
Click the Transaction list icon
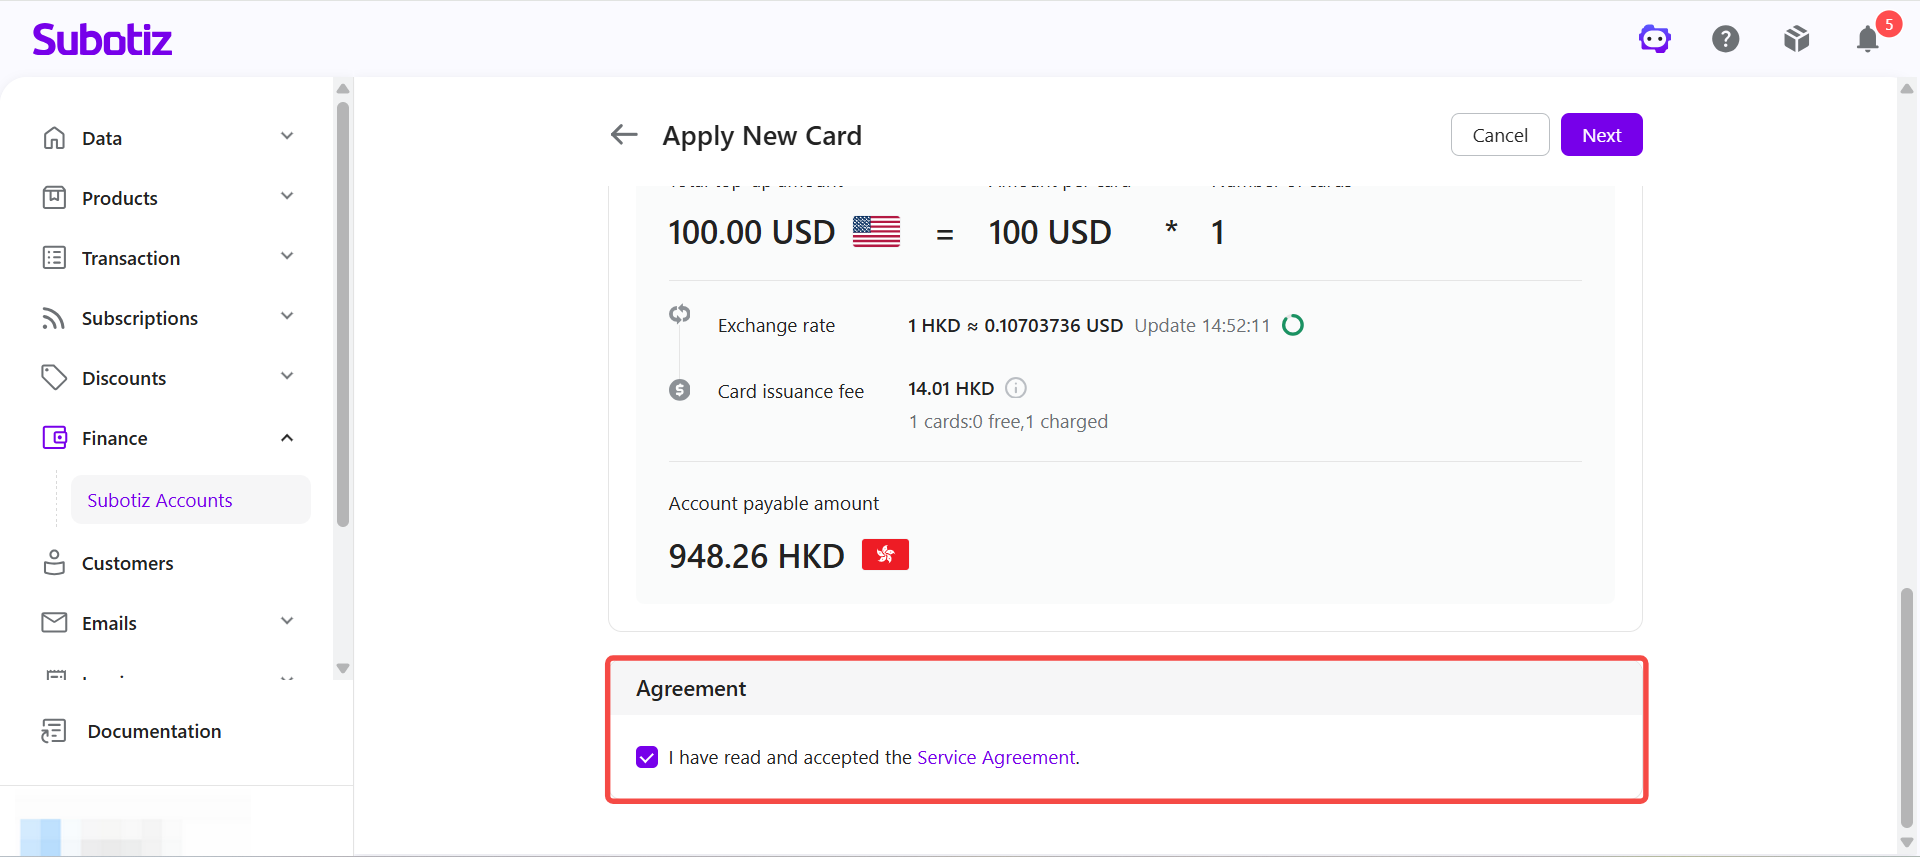(x=54, y=257)
